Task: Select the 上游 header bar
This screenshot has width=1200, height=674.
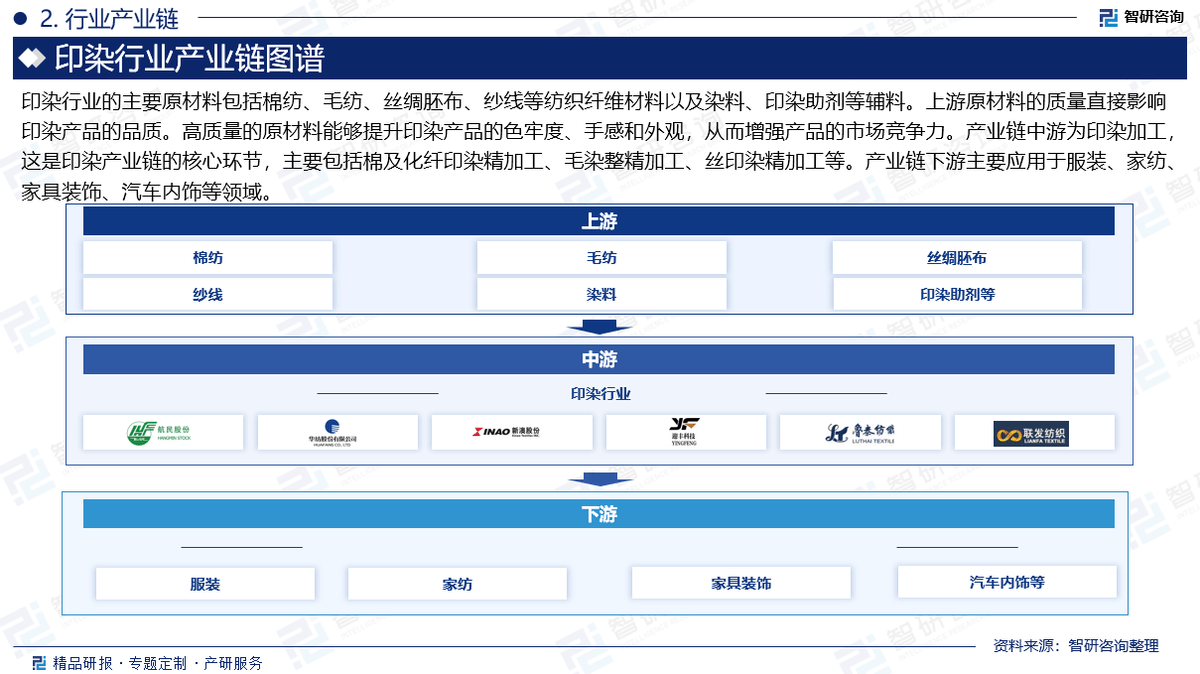Action: pyautogui.click(x=598, y=221)
